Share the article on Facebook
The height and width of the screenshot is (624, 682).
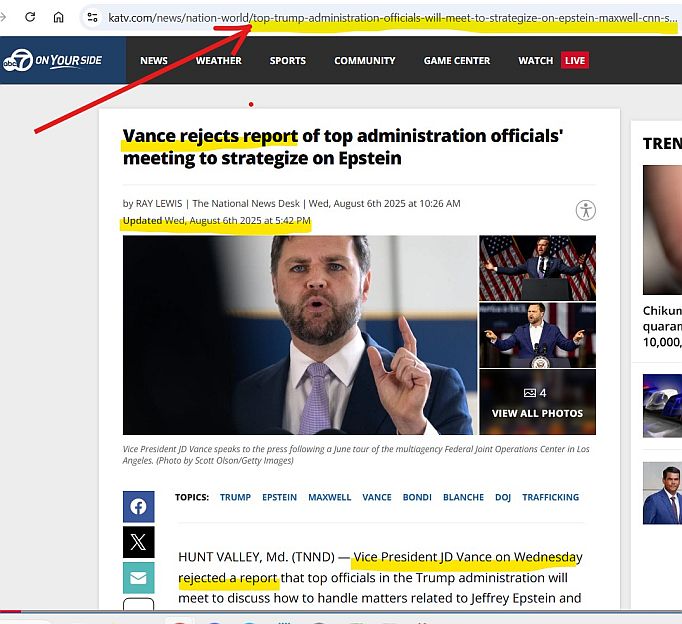click(138, 507)
